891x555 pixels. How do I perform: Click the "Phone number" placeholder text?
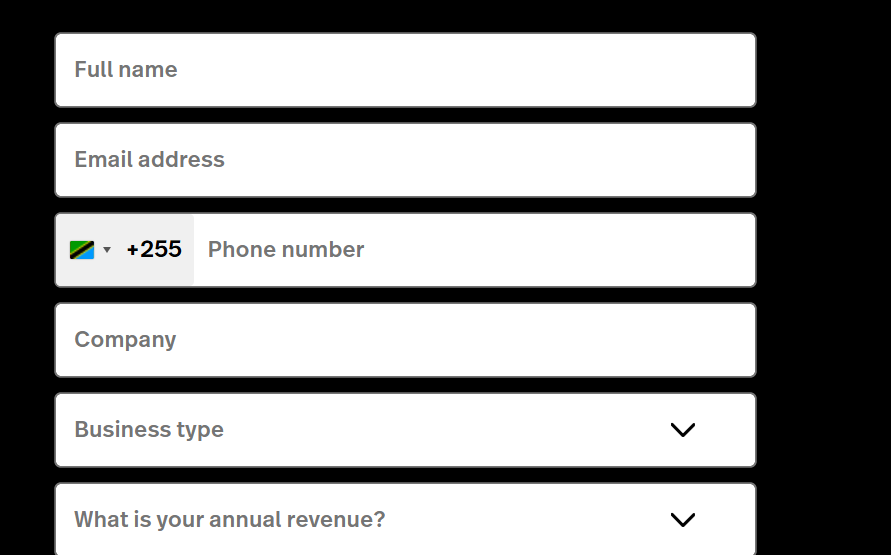[286, 249]
